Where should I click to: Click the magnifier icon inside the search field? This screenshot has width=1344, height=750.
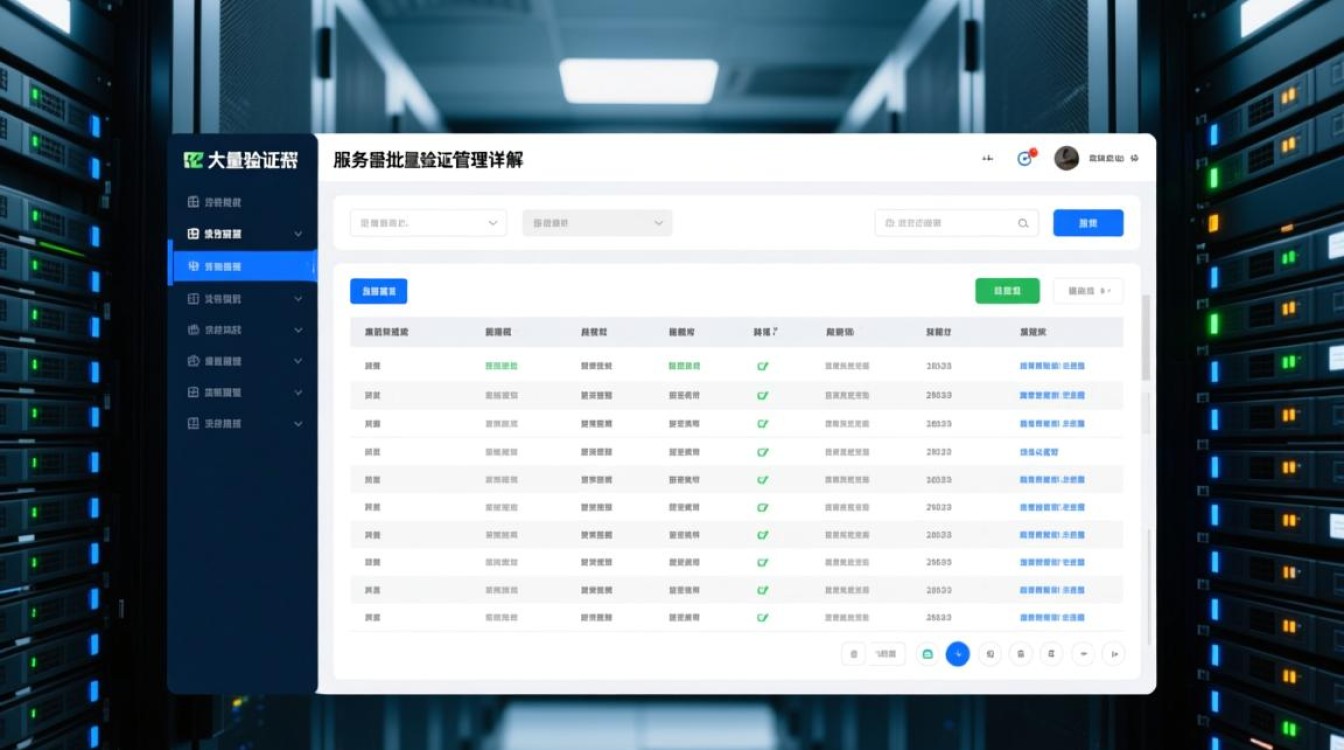(1022, 223)
